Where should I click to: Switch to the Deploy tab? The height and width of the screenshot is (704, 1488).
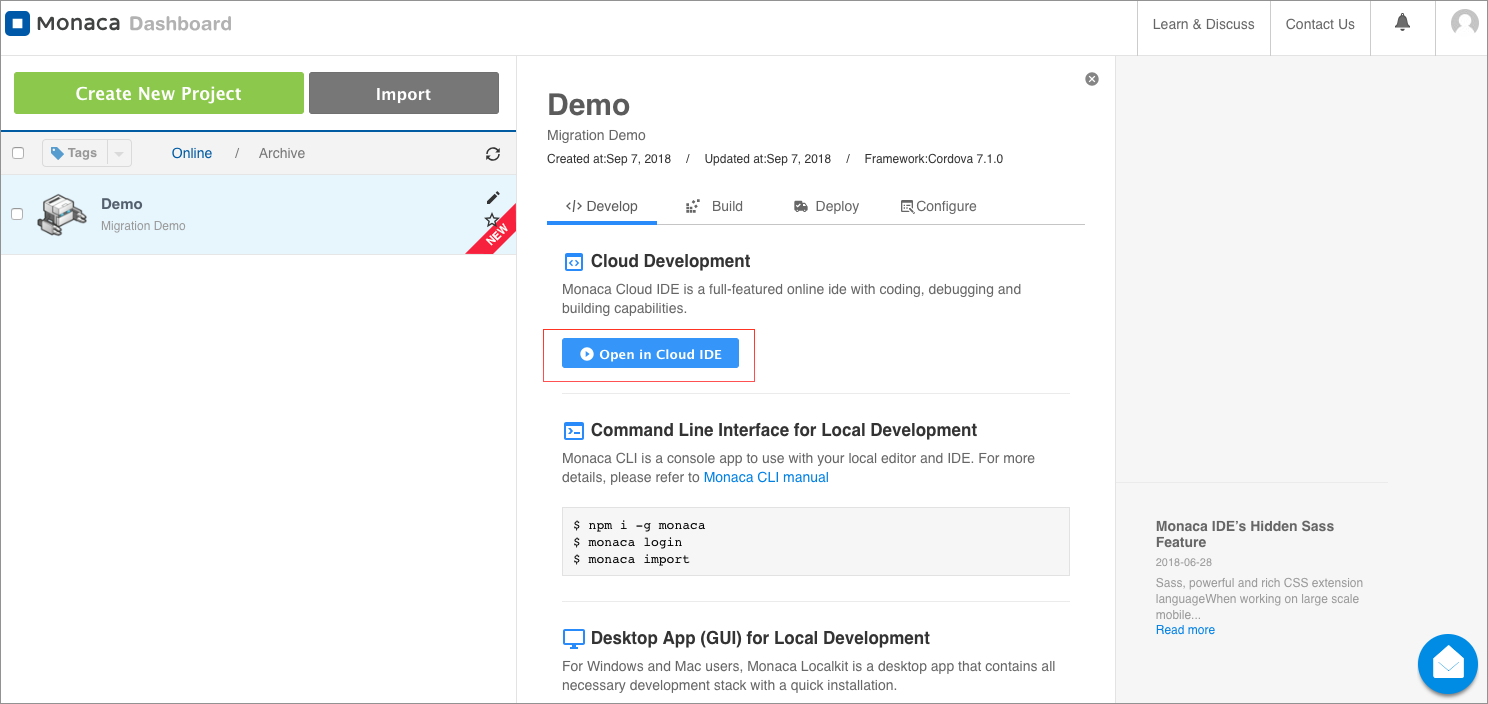pos(826,206)
